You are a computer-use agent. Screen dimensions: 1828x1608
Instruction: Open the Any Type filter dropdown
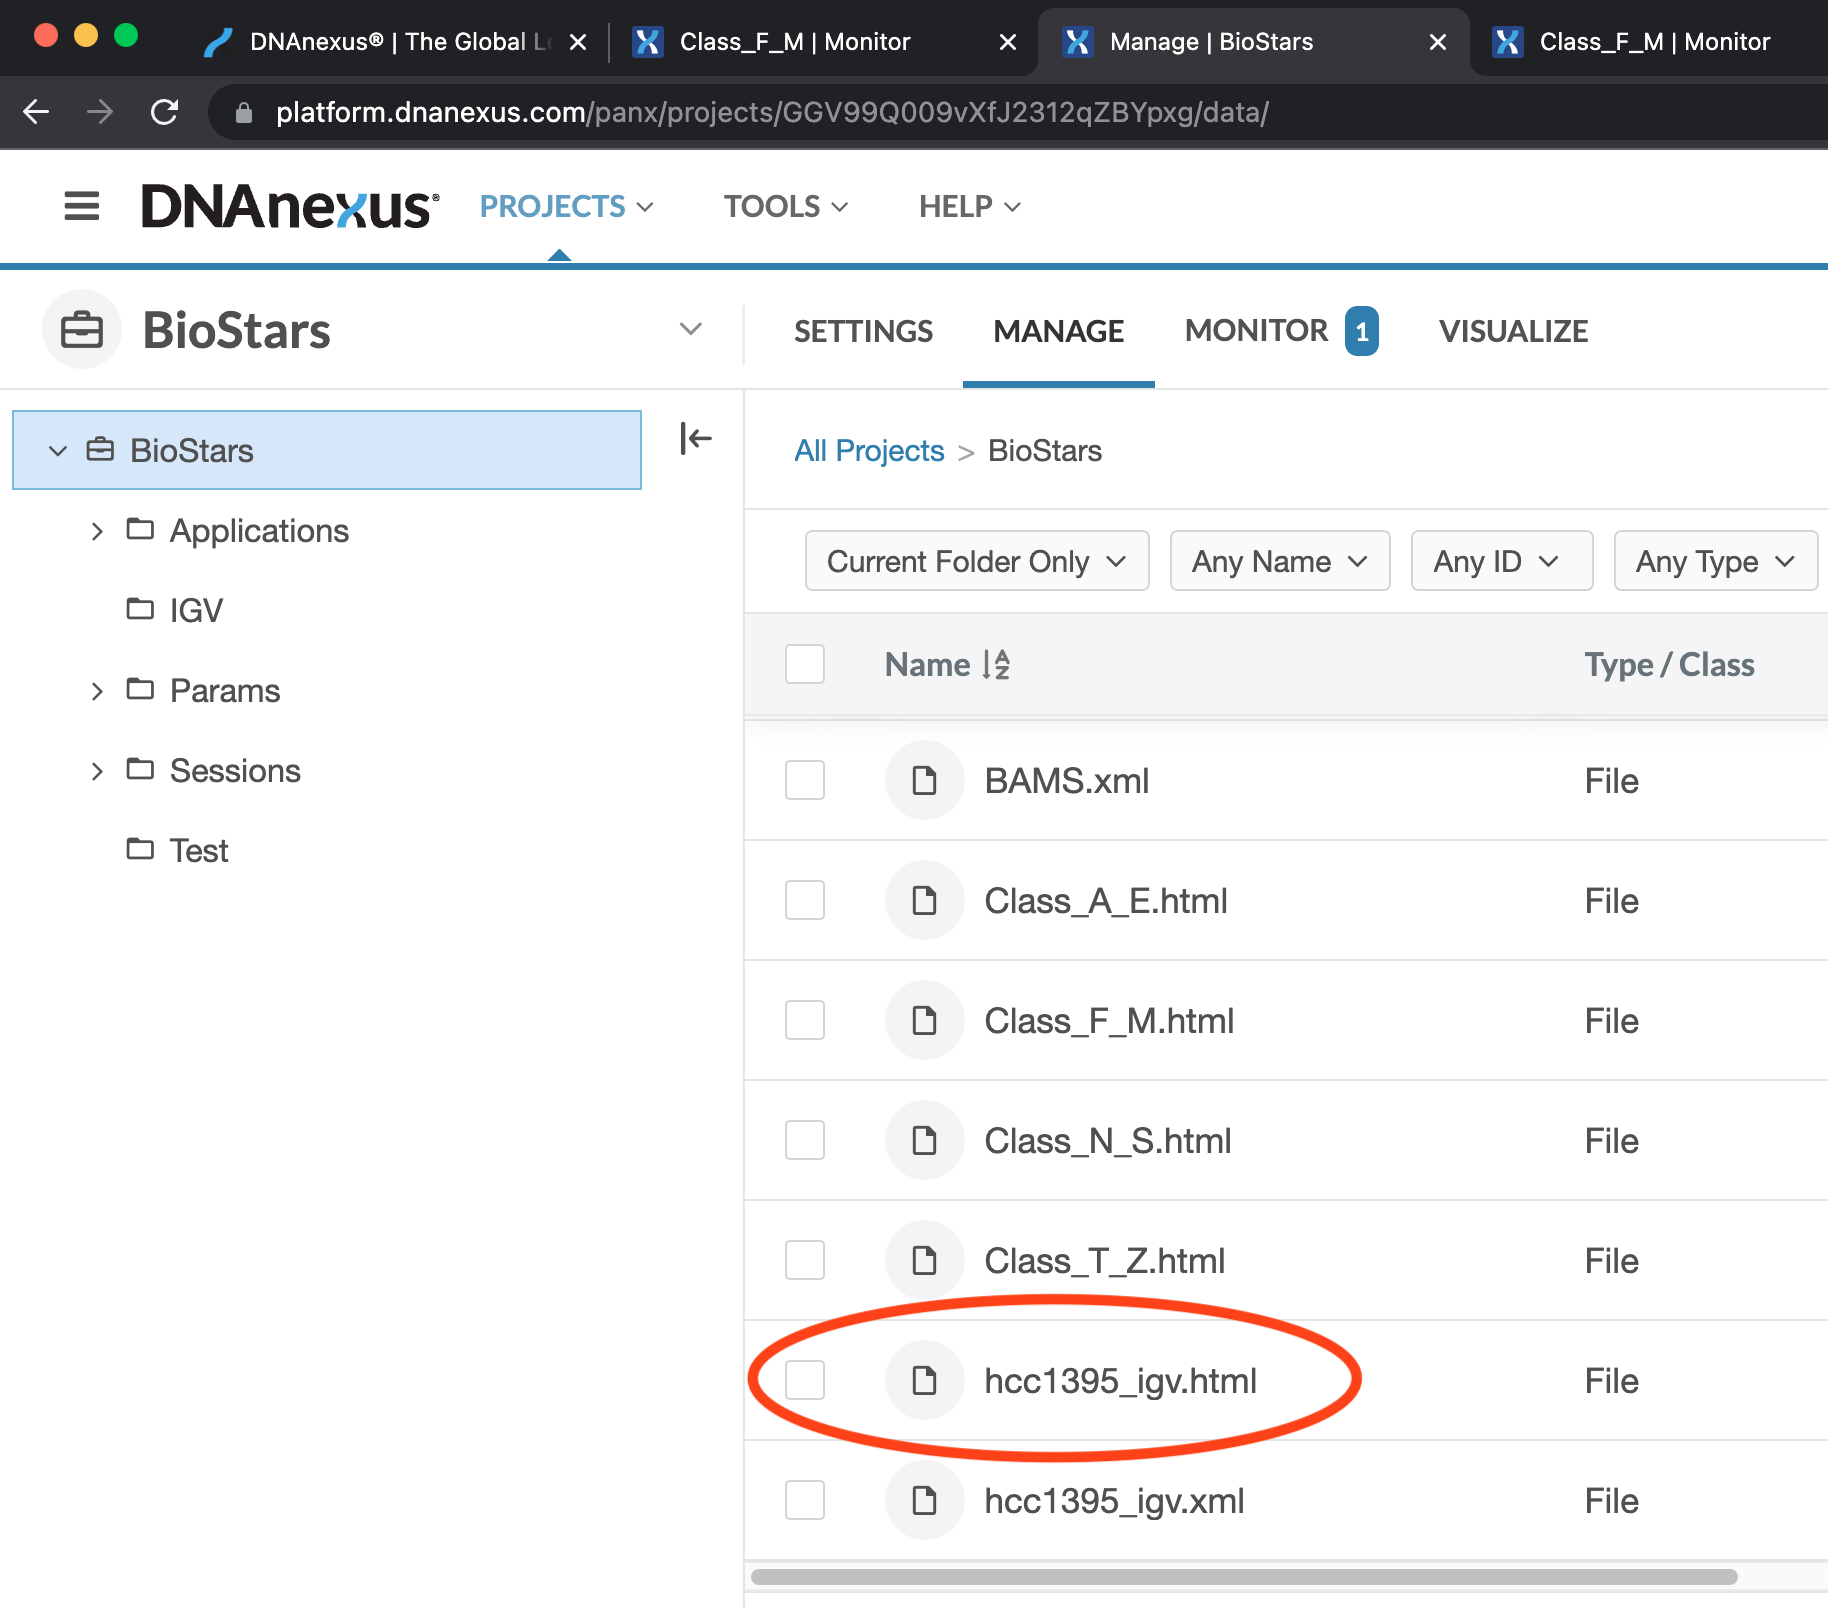(x=1714, y=561)
